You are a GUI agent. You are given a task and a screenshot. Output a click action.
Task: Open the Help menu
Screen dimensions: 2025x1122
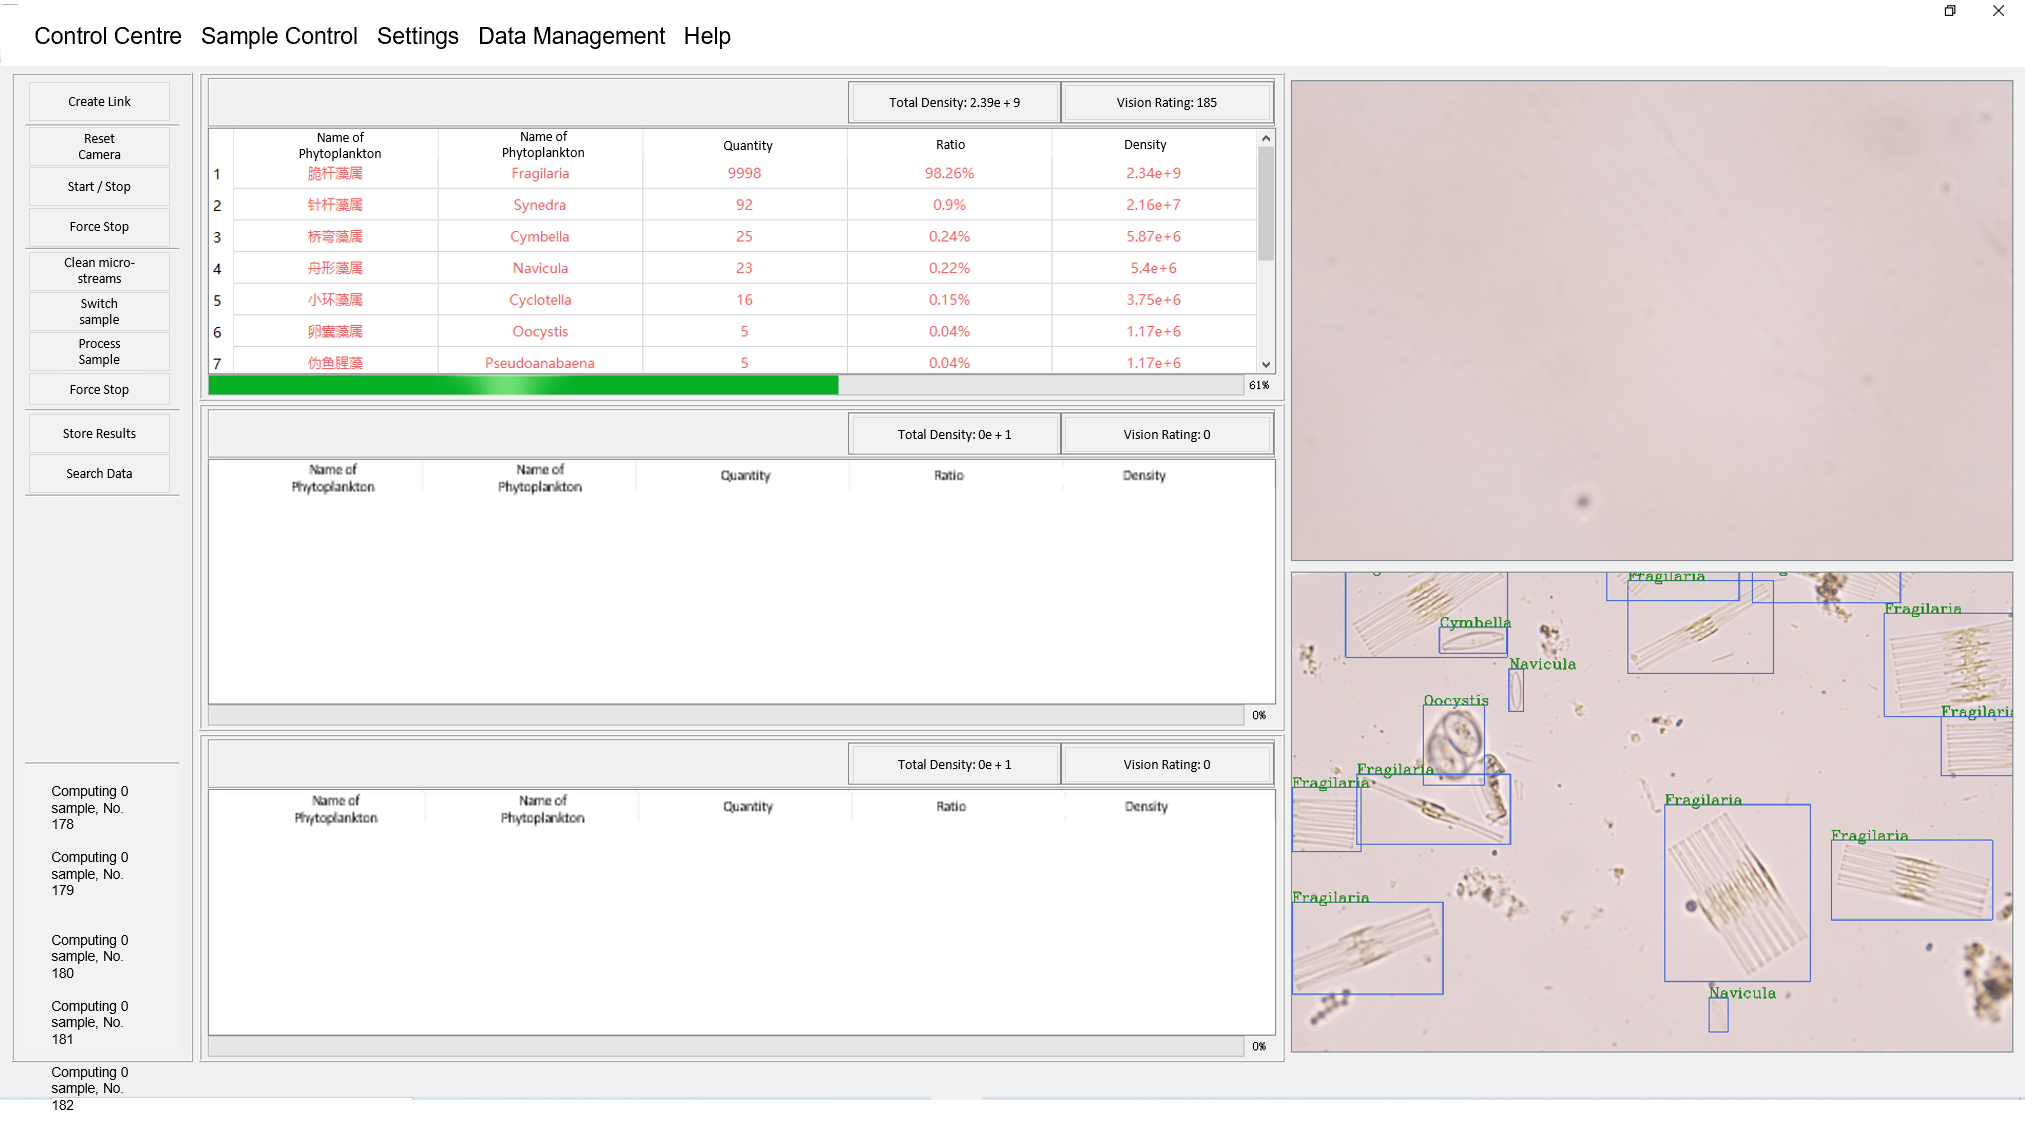(x=707, y=36)
